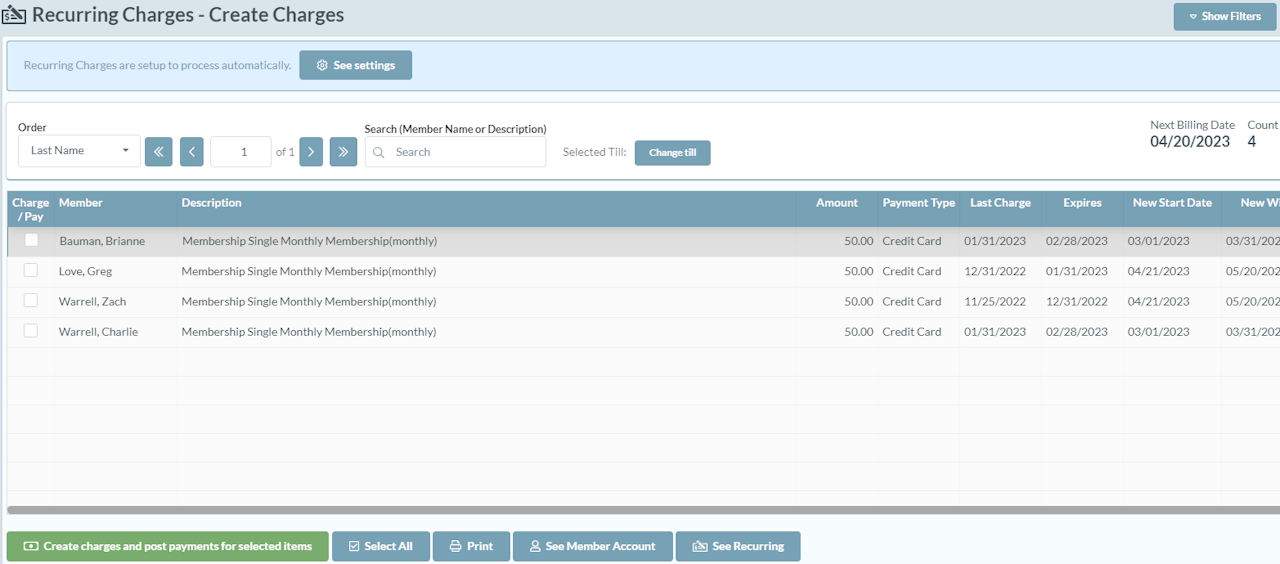
Task: Sort by the Amount column header
Action: click(836, 203)
